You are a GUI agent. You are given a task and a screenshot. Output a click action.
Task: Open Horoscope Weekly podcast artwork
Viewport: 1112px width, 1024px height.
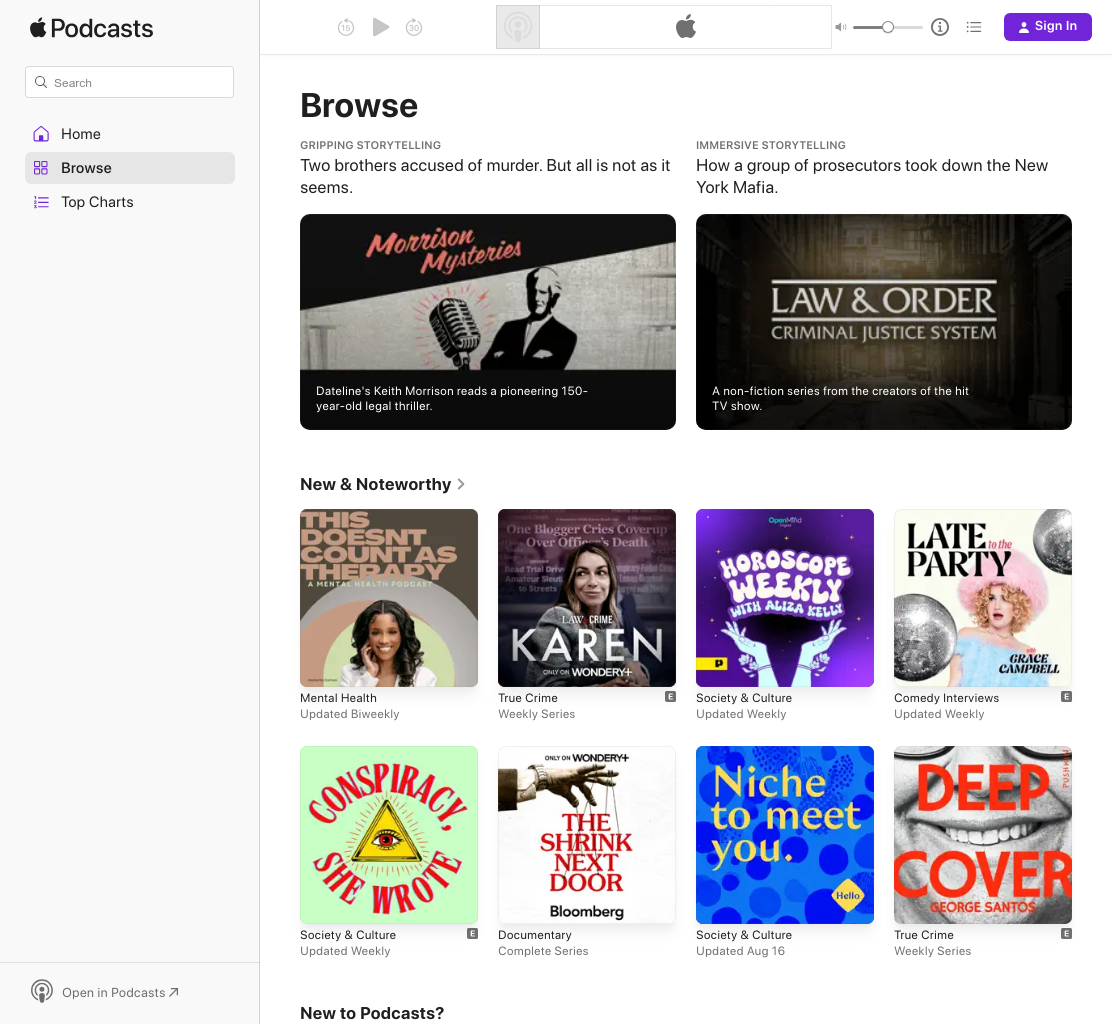(x=784, y=598)
